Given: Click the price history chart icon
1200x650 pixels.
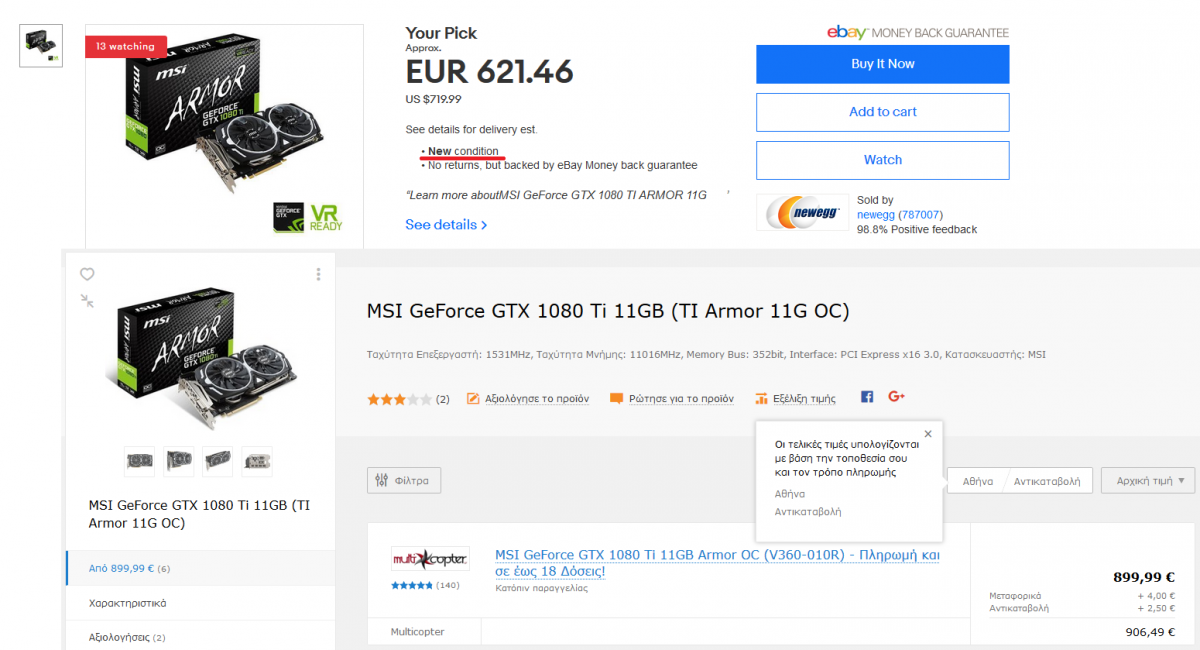Looking at the screenshot, I should point(762,398).
